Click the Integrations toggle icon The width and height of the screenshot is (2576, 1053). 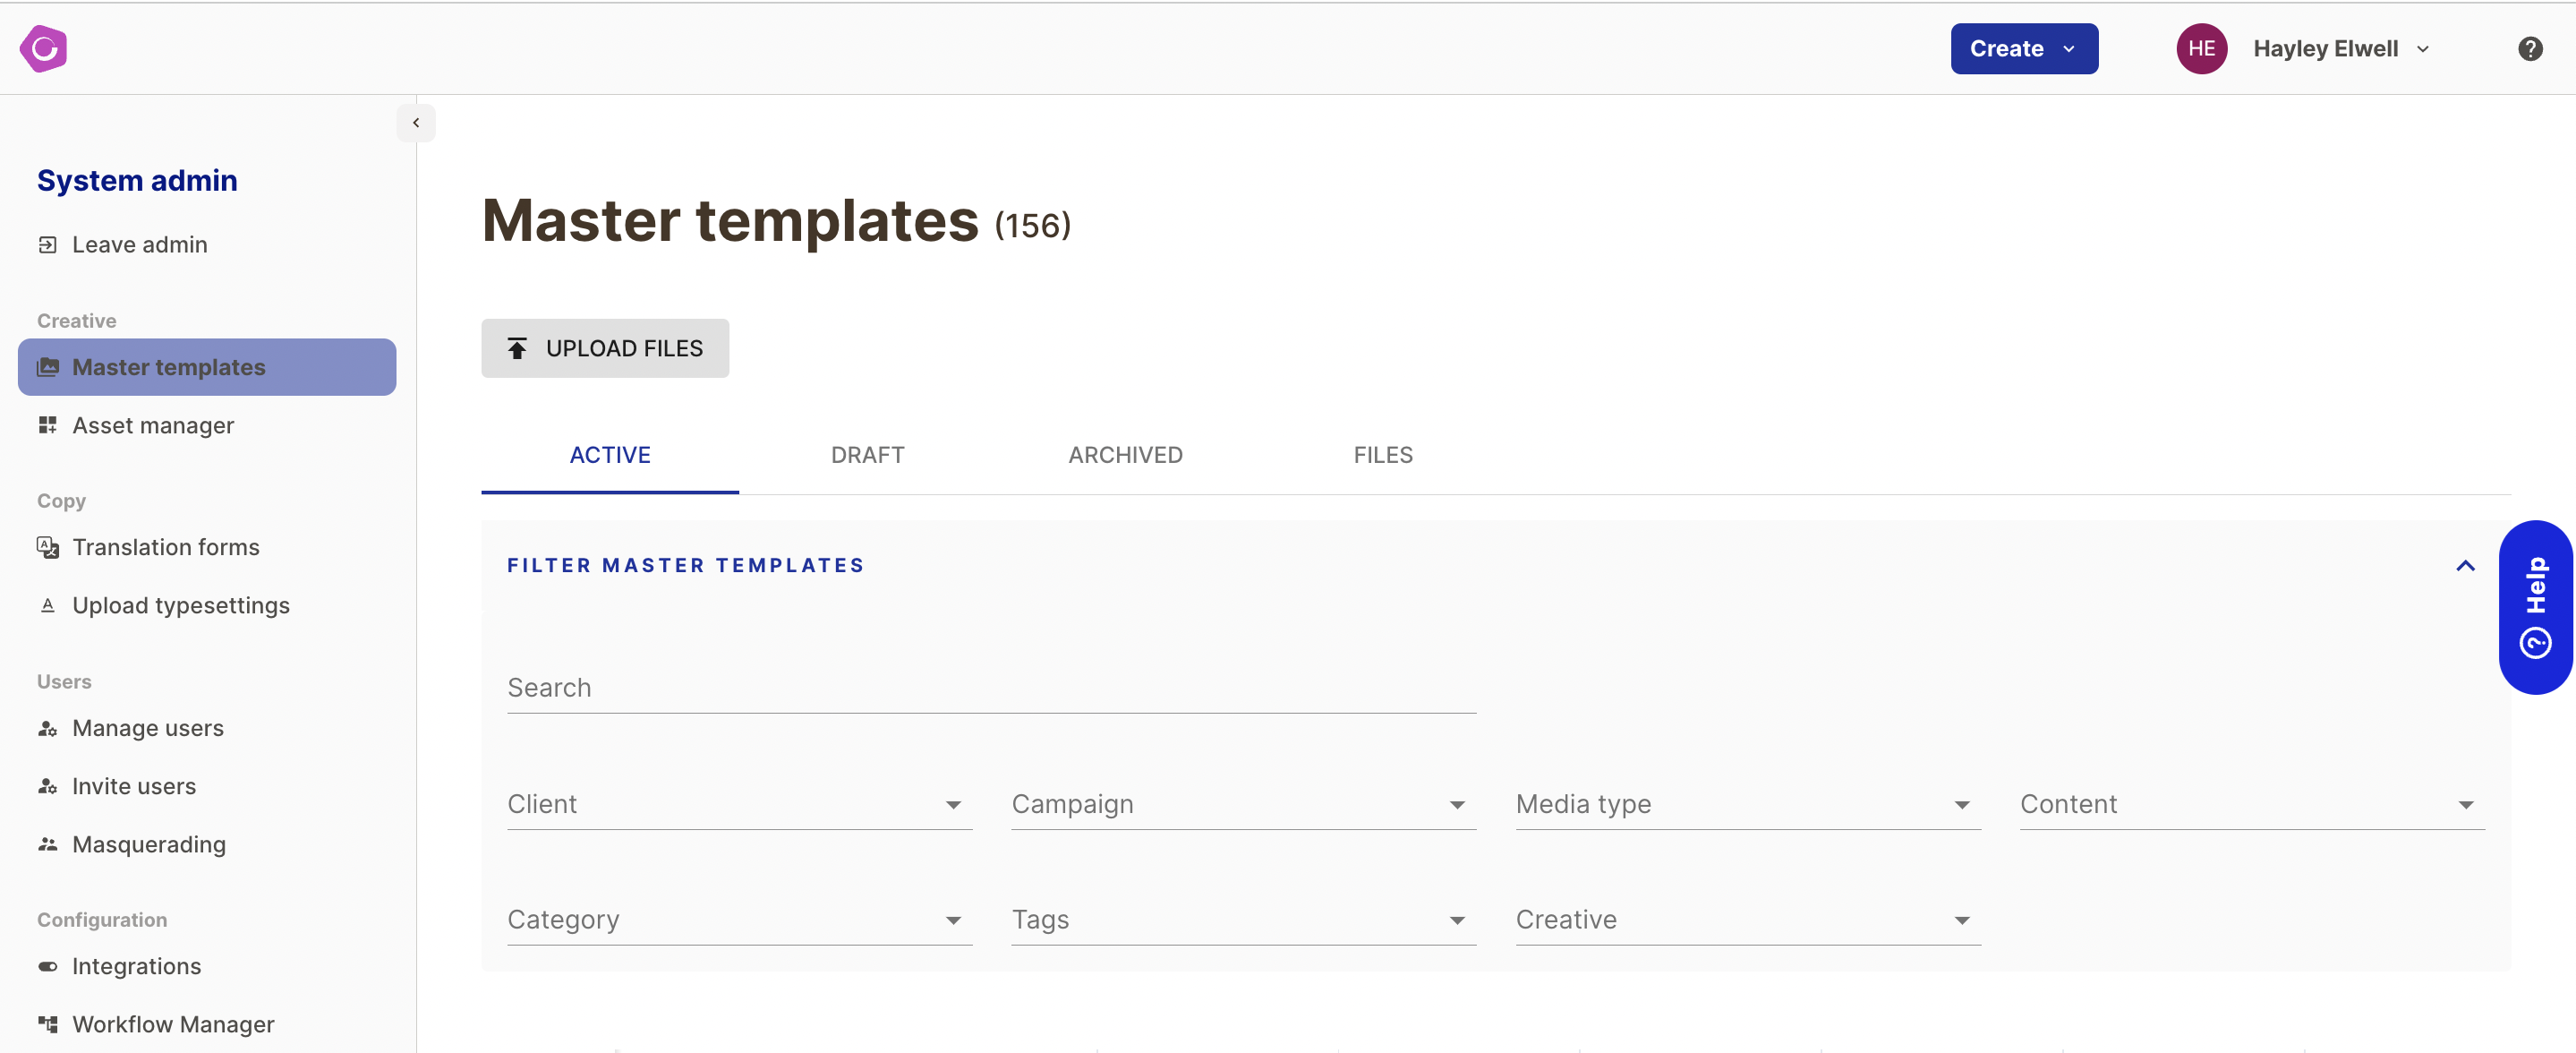click(x=47, y=966)
